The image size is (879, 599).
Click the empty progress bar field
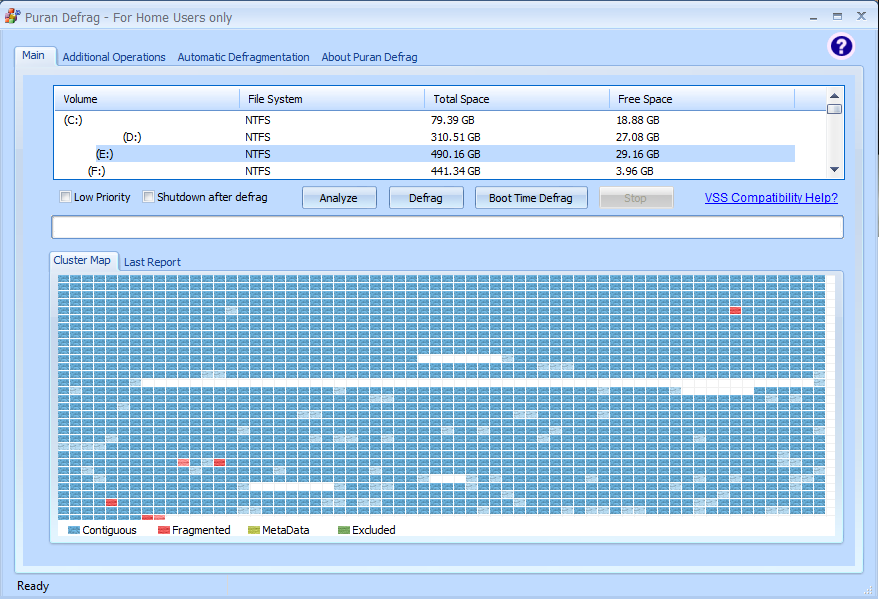(x=447, y=227)
